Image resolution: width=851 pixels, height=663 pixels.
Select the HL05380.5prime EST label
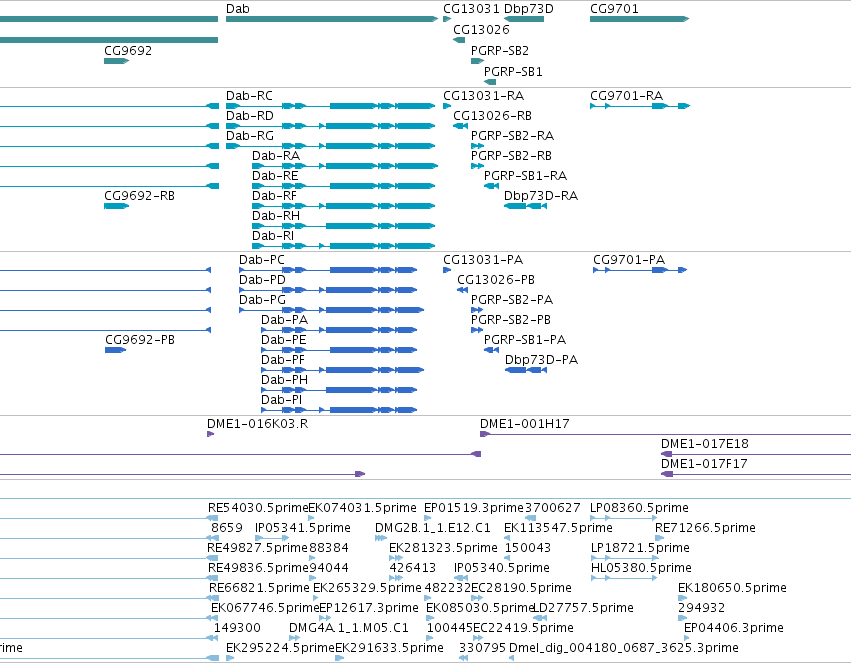641,569
